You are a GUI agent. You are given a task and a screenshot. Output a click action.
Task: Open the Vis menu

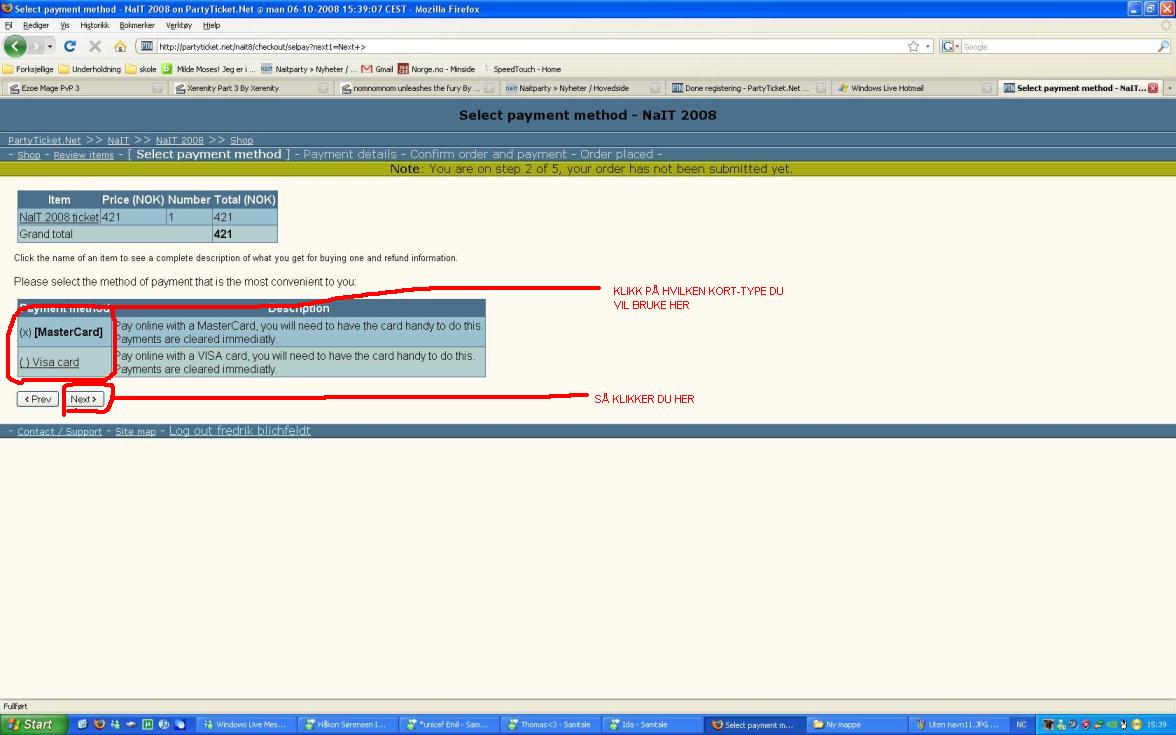click(x=64, y=26)
